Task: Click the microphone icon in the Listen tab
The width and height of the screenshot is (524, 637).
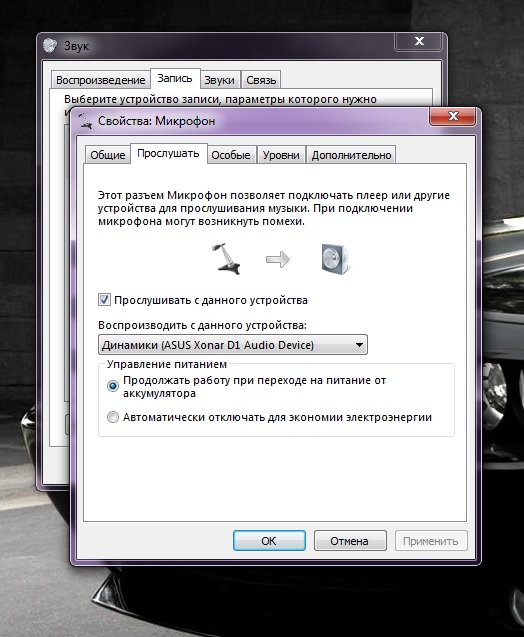Action: tap(227, 259)
